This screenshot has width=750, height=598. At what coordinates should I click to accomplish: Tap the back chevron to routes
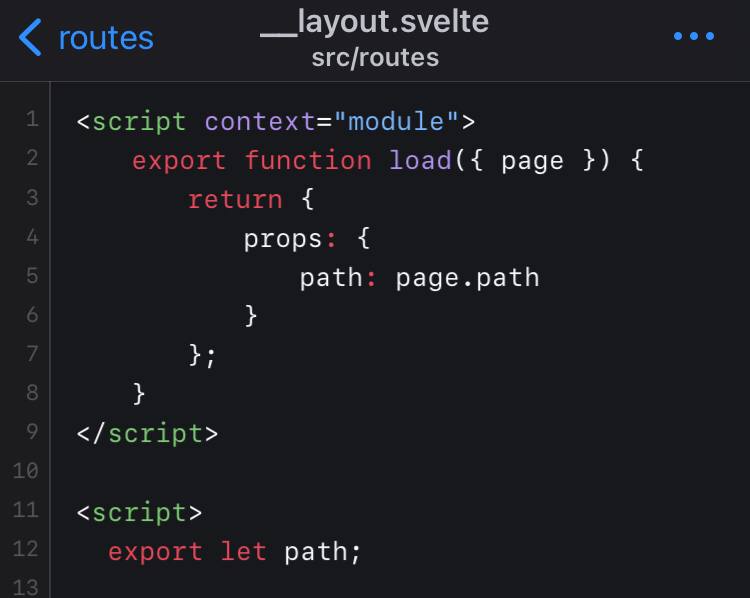click(x=30, y=37)
